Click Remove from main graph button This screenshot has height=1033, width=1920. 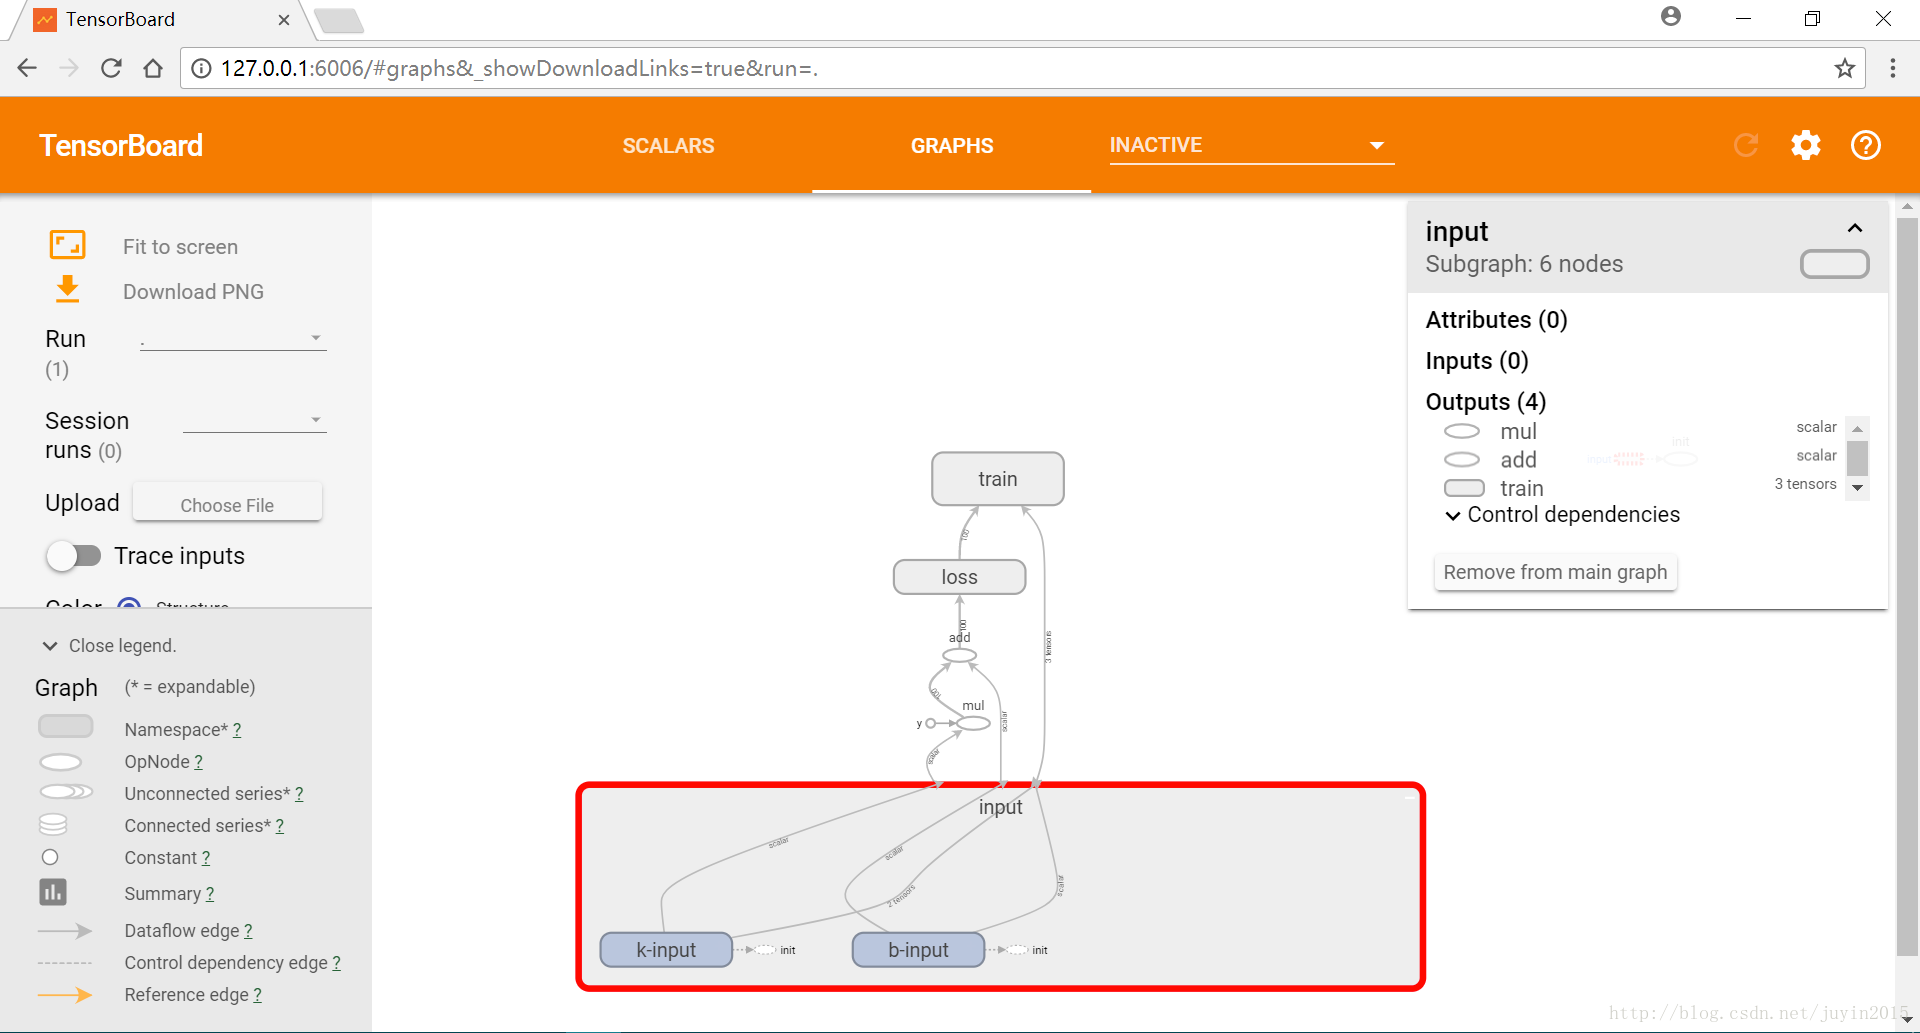[x=1555, y=572]
